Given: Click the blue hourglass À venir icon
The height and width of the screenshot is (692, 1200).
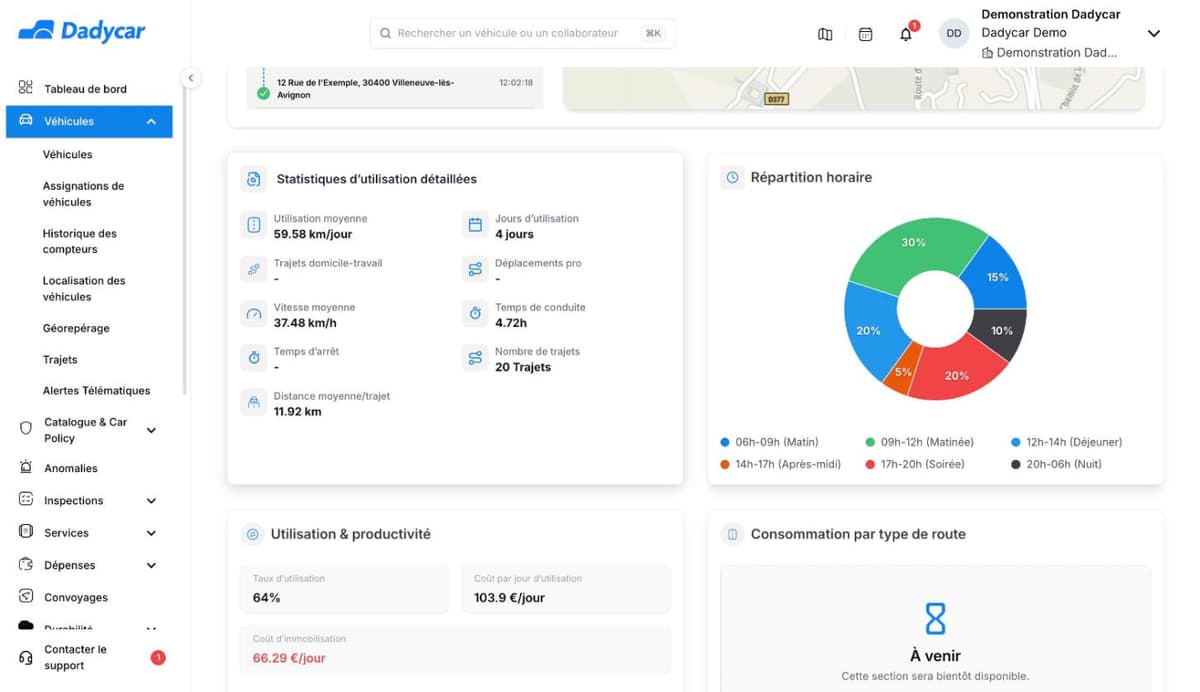Looking at the screenshot, I should click(x=935, y=619).
